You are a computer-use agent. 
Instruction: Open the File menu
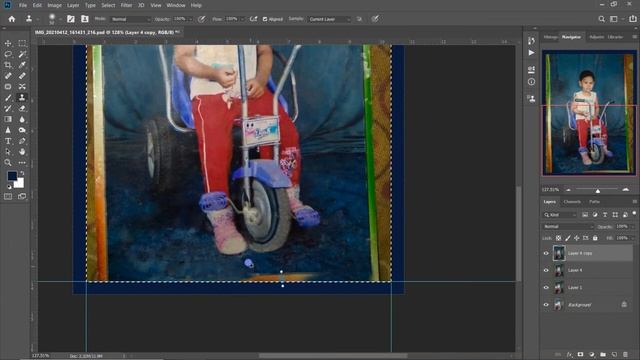(x=23, y=5)
